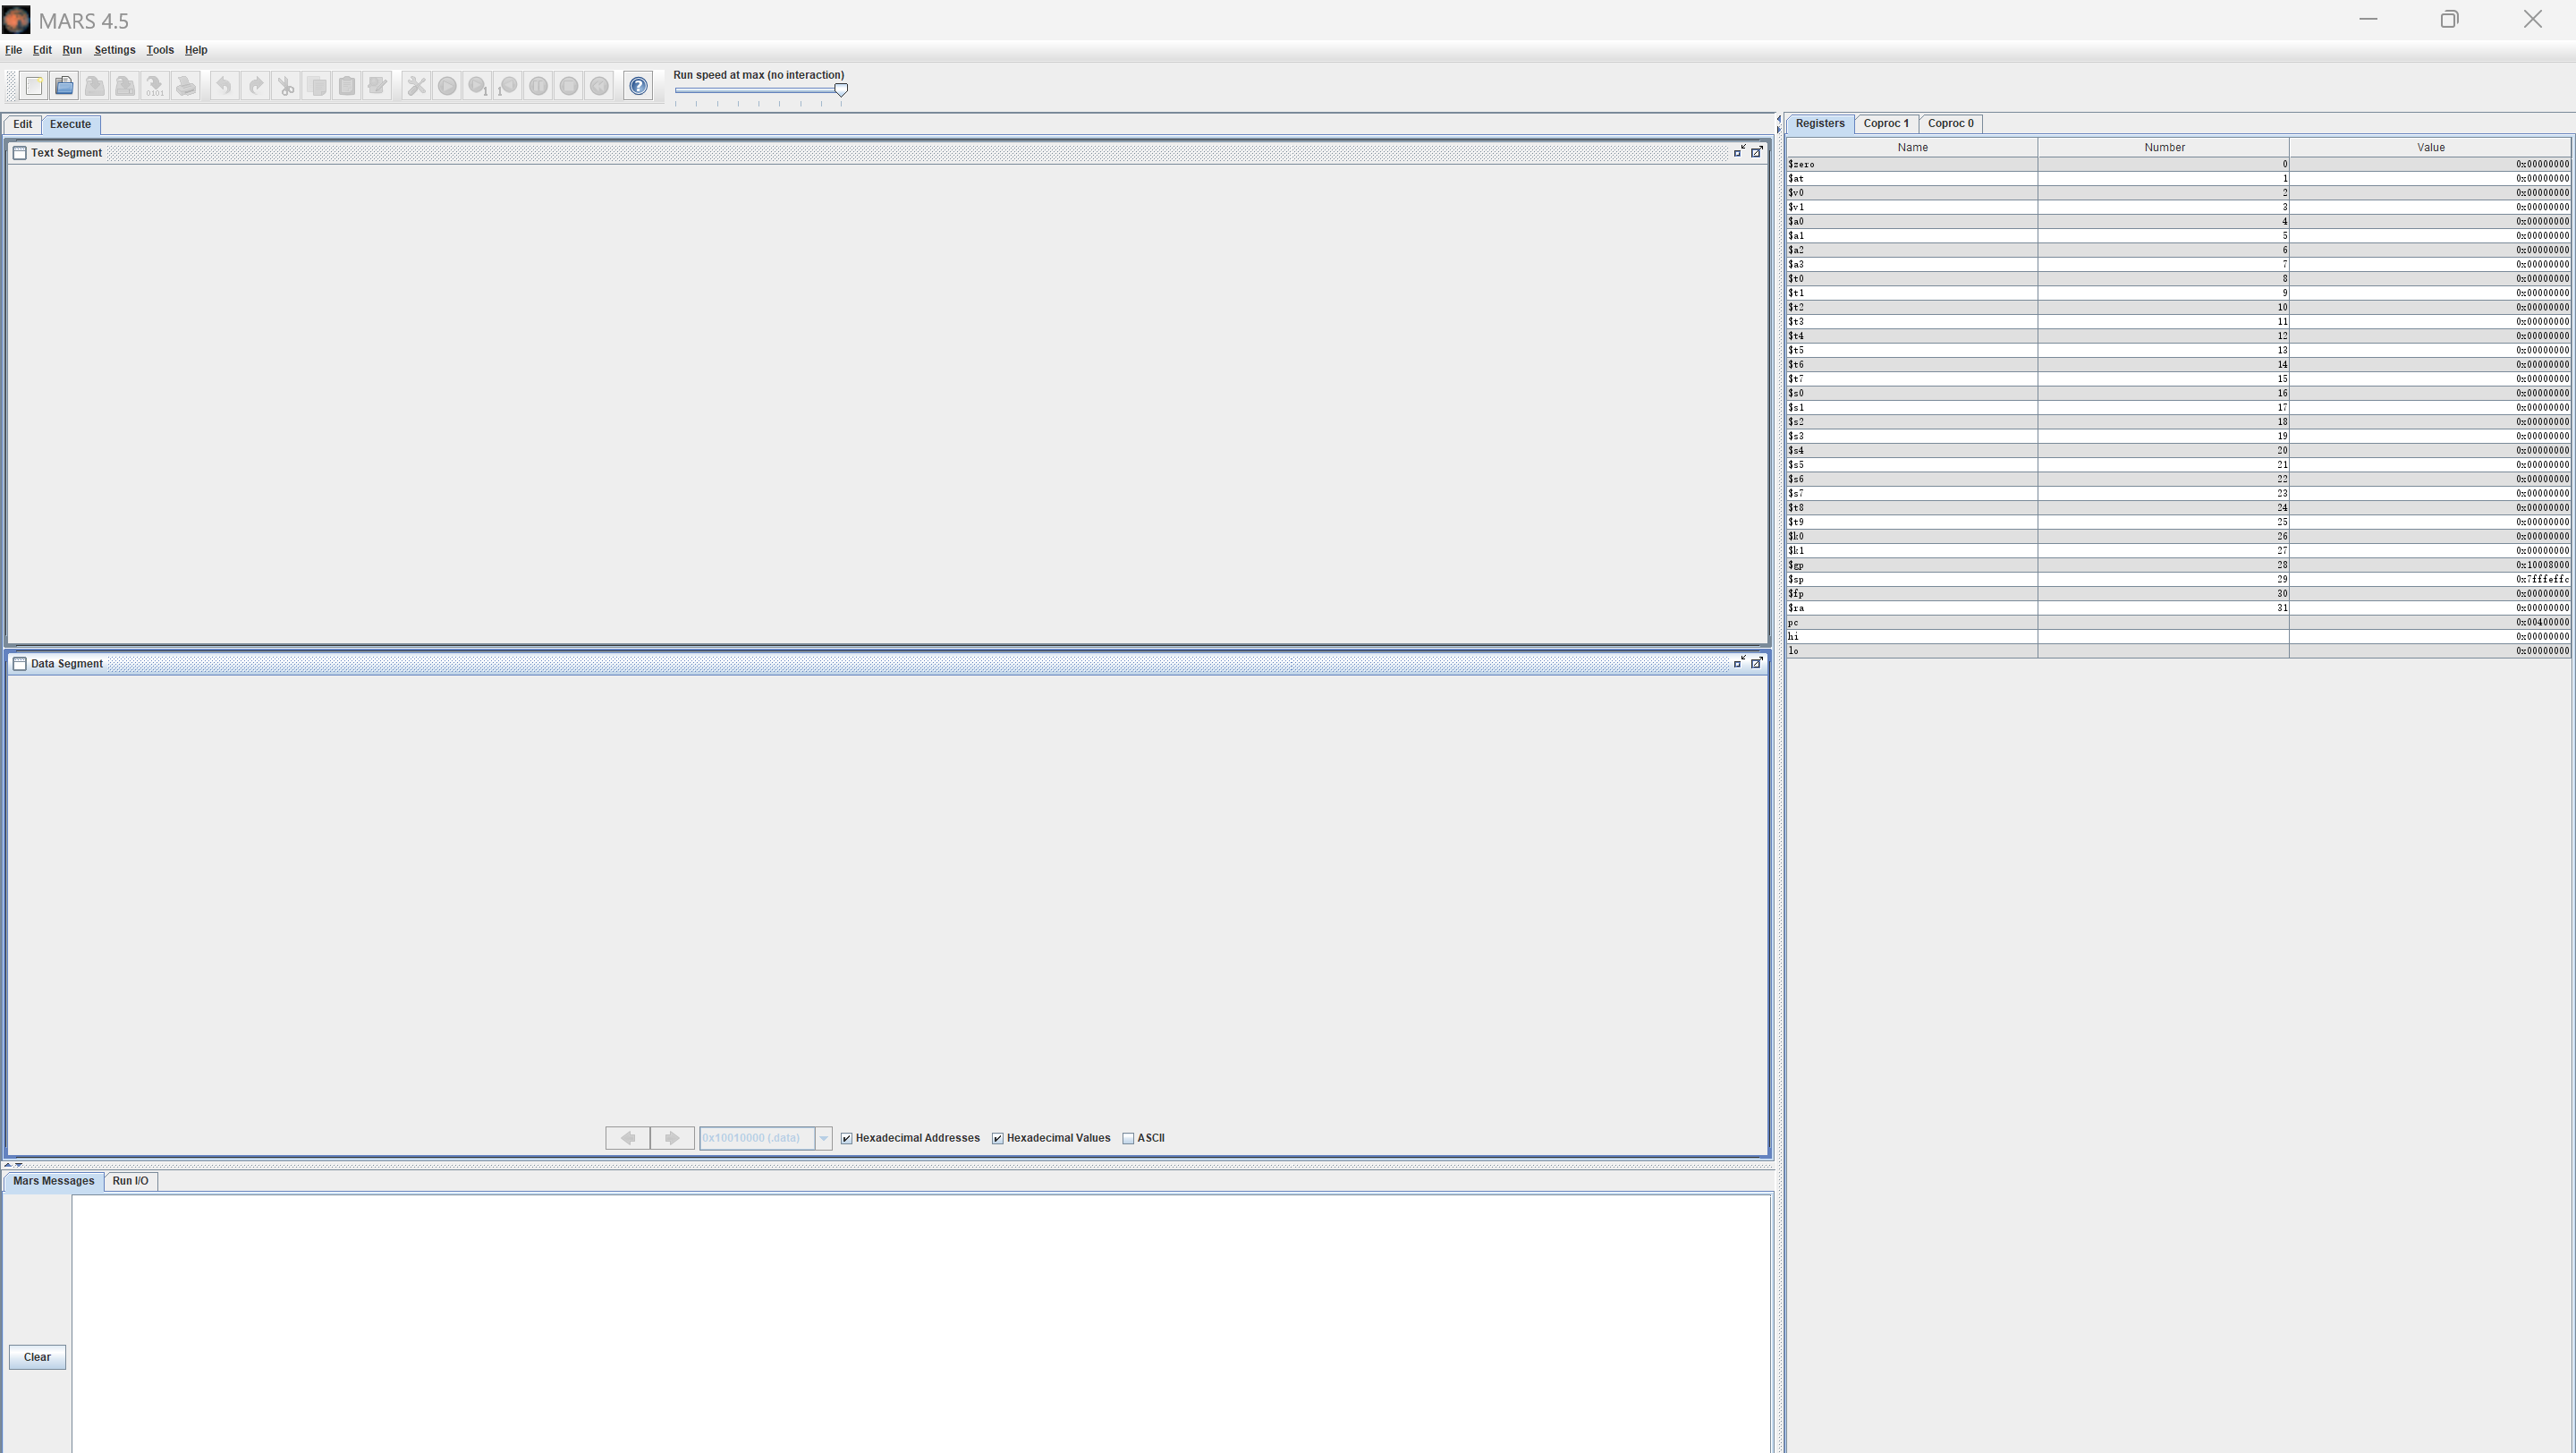Viewport: 2576px width, 1453px height.
Task: Click the New file toolbar icon
Action: [34, 86]
